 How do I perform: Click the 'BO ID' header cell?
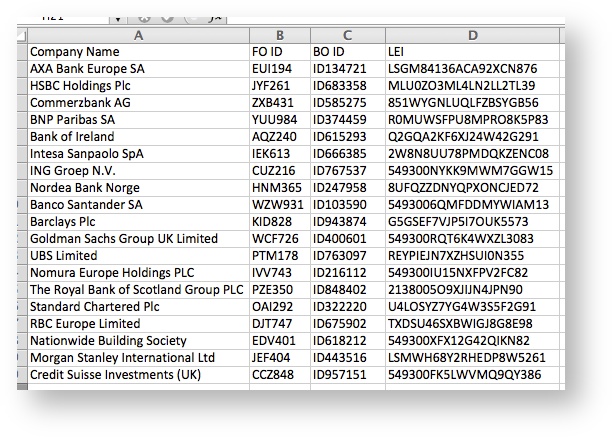348,52
